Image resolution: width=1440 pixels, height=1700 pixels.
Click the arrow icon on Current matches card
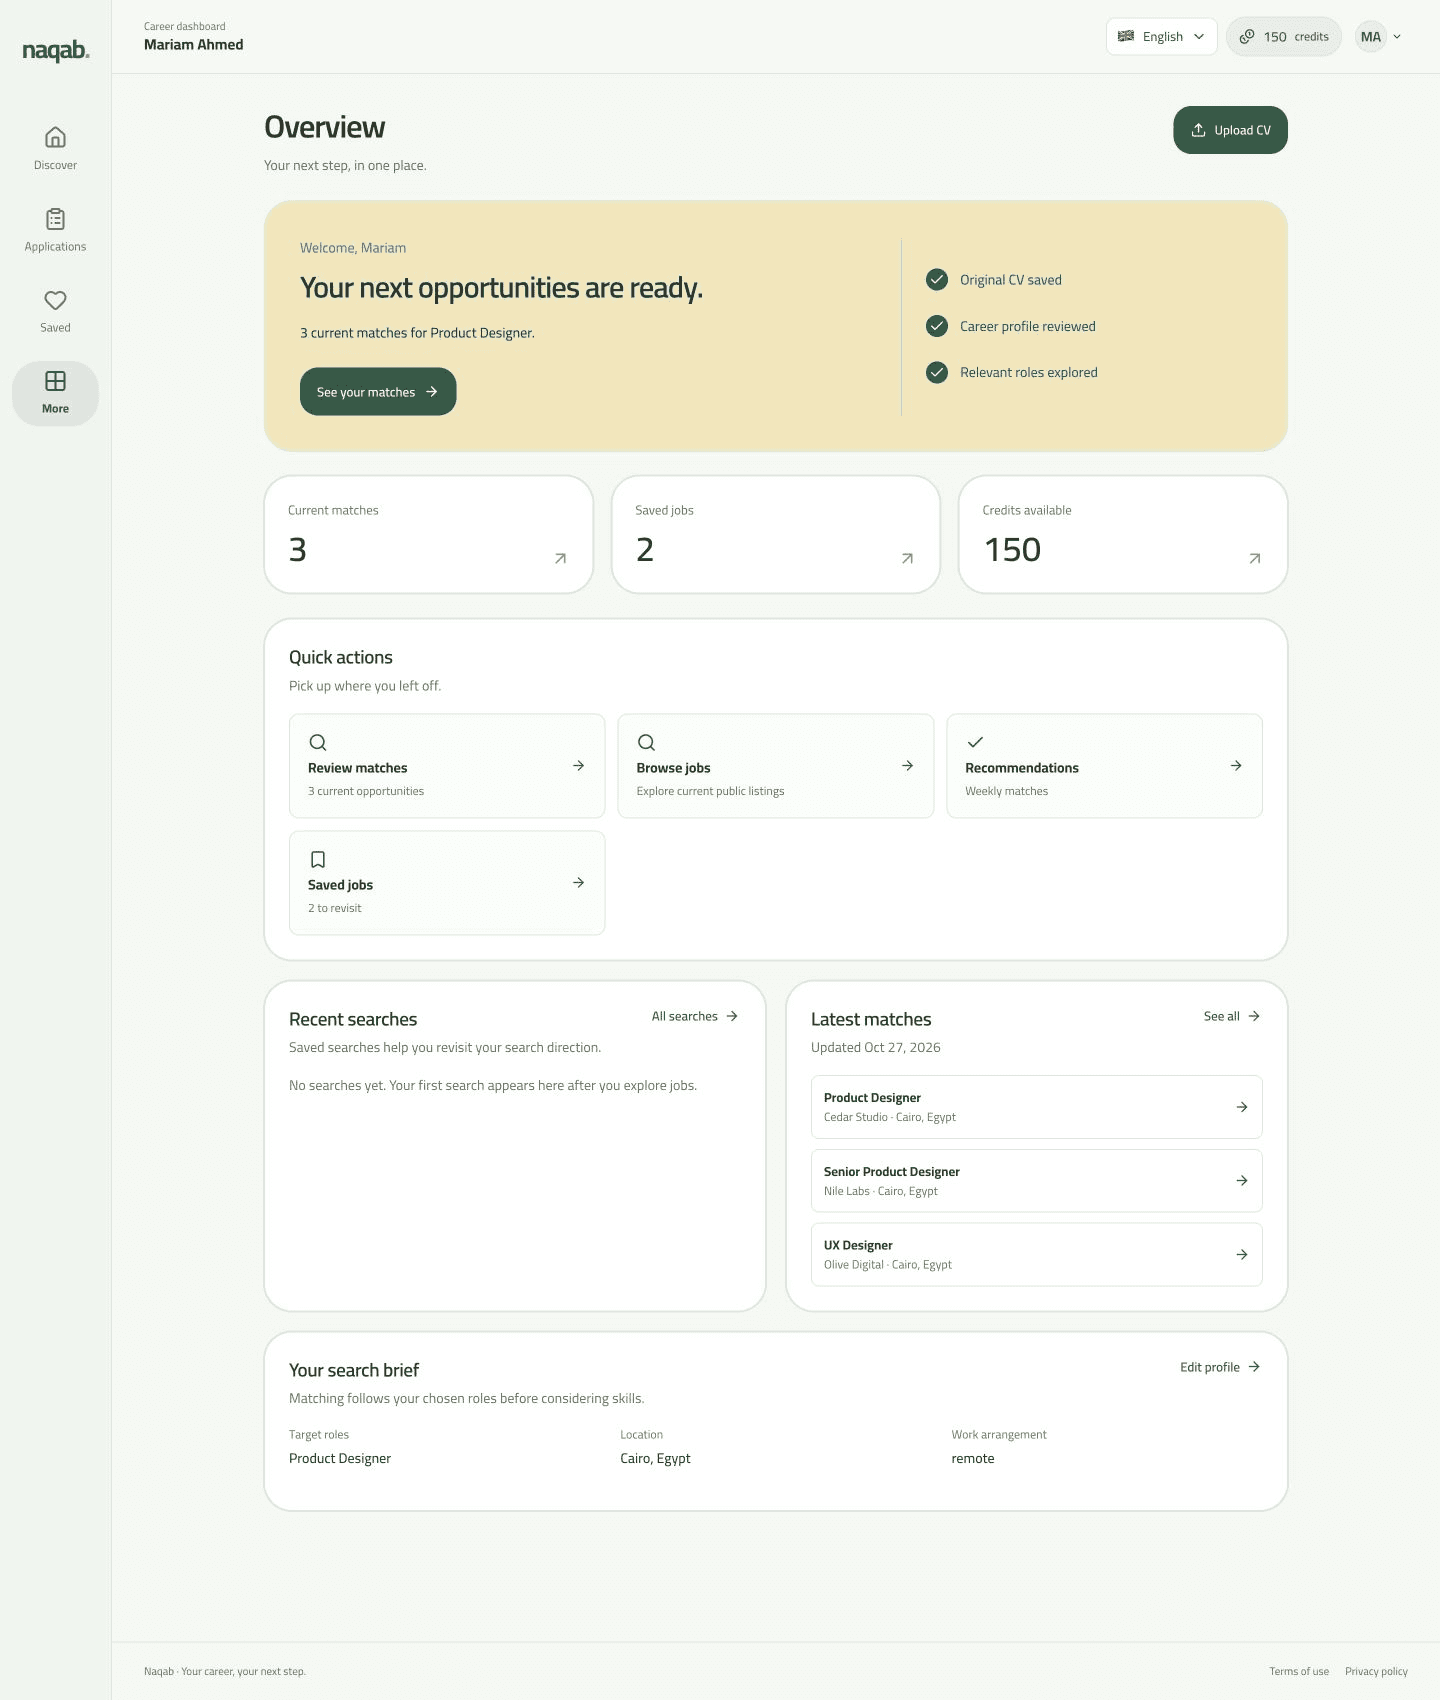pos(560,558)
